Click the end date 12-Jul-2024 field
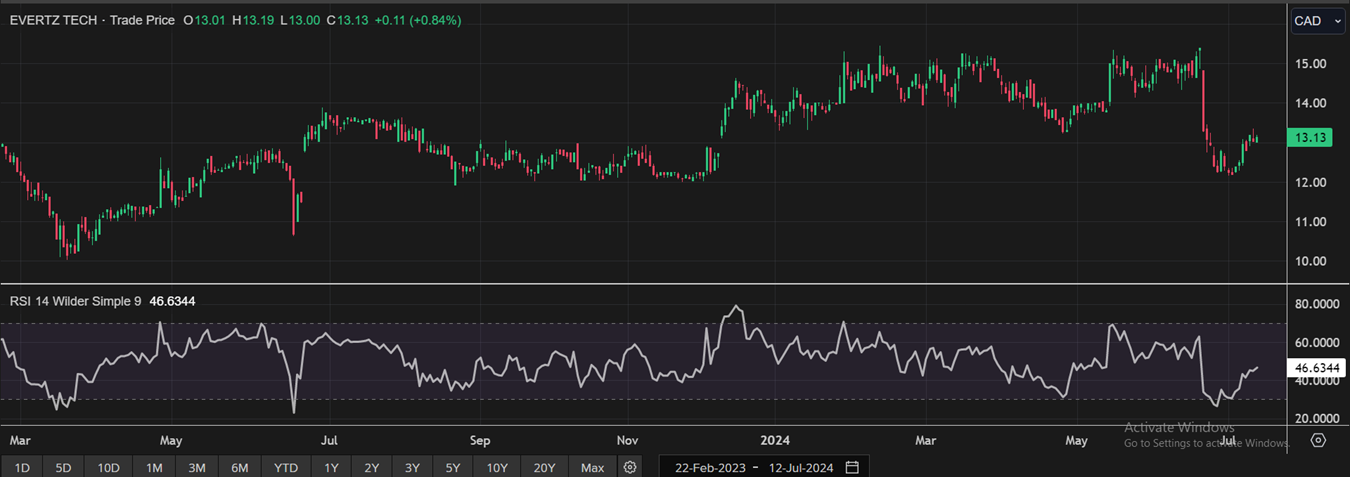 pyautogui.click(x=802, y=467)
